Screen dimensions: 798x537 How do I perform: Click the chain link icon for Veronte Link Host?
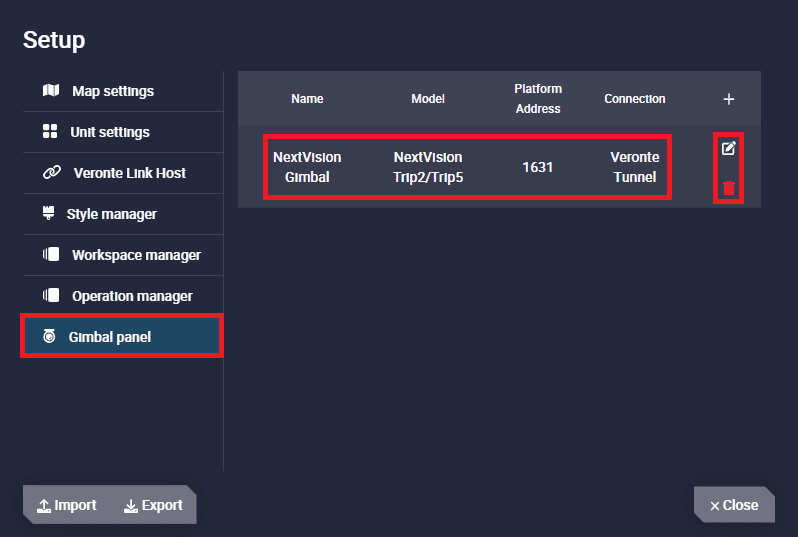coord(52,173)
